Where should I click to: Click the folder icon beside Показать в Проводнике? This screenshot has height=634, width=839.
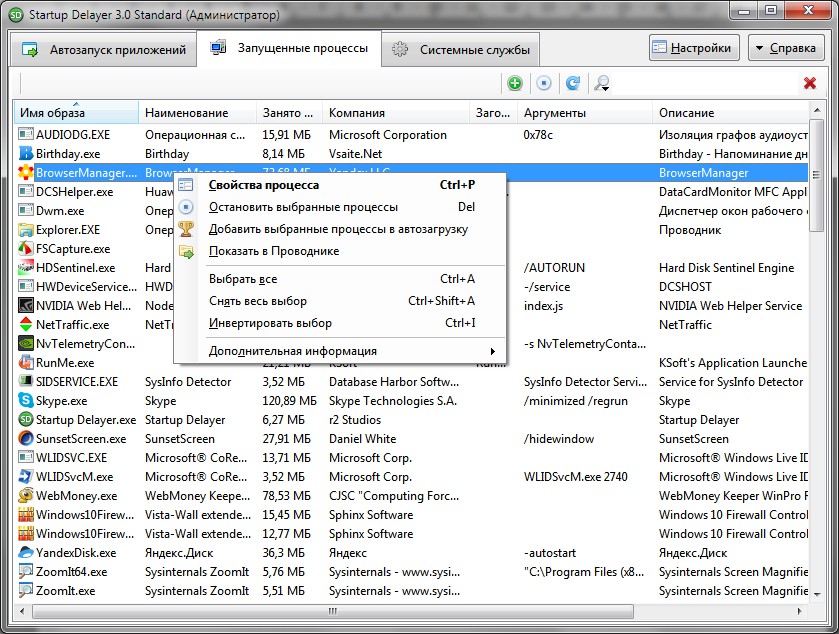(x=186, y=251)
